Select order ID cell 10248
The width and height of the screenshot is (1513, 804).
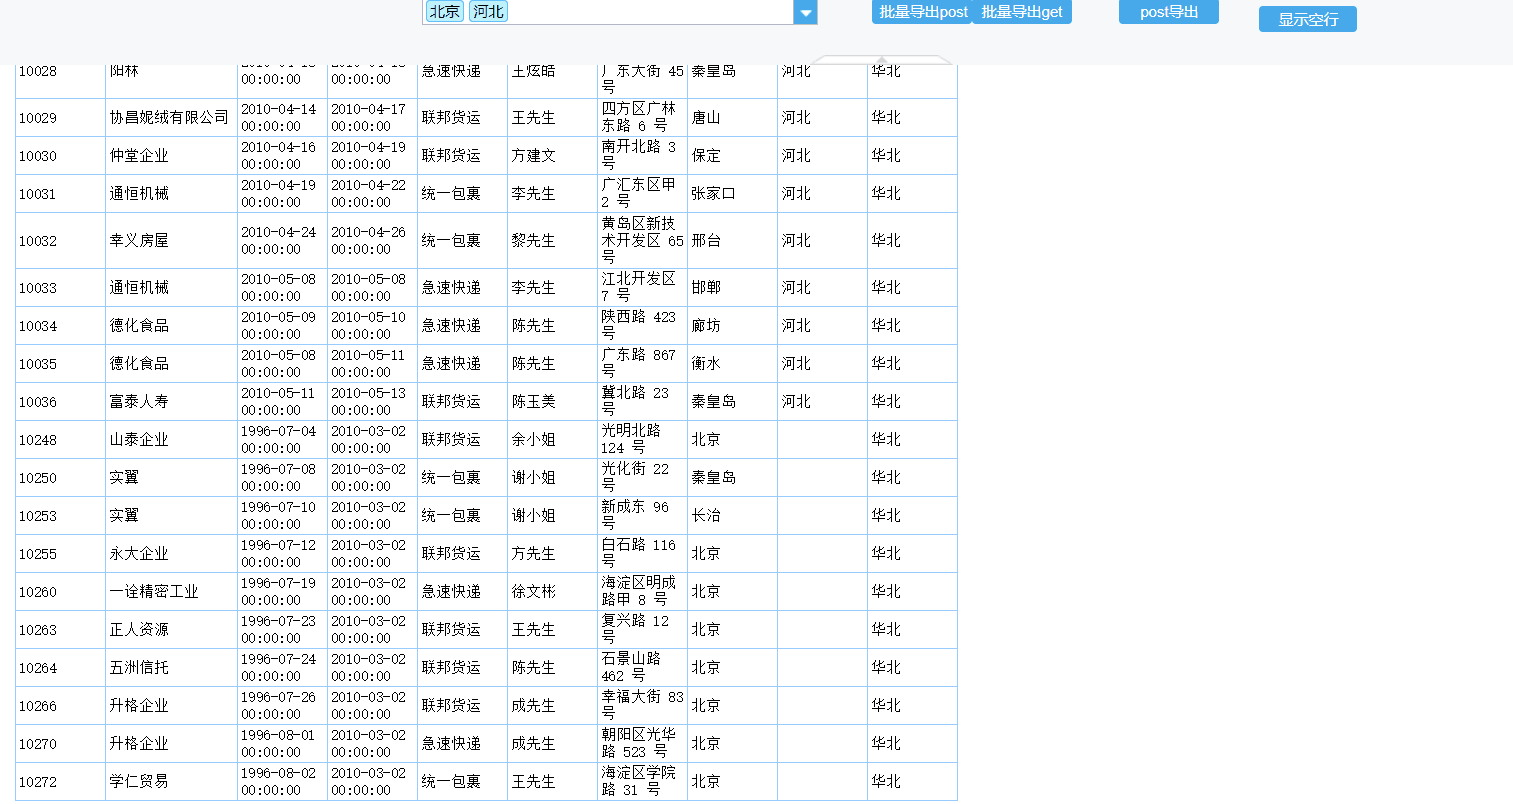pyautogui.click(x=60, y=440)
